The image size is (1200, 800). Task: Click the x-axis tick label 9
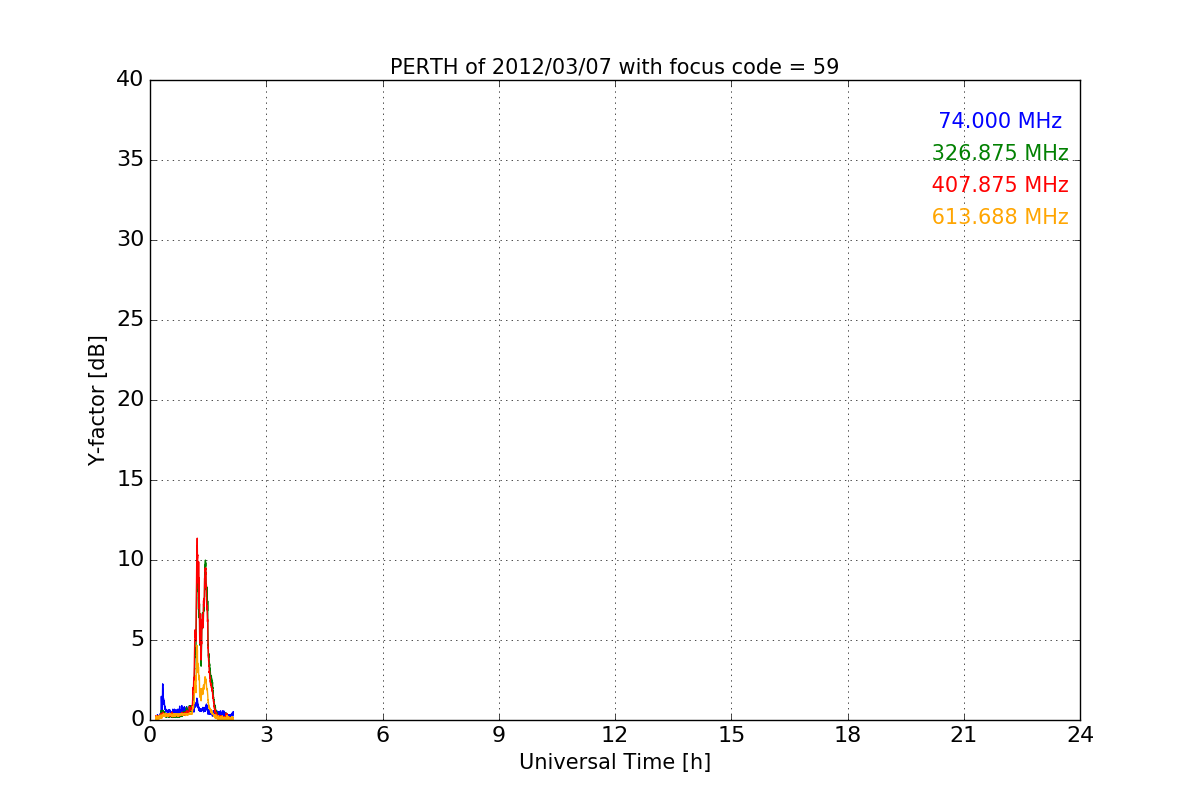click(499, 735)
